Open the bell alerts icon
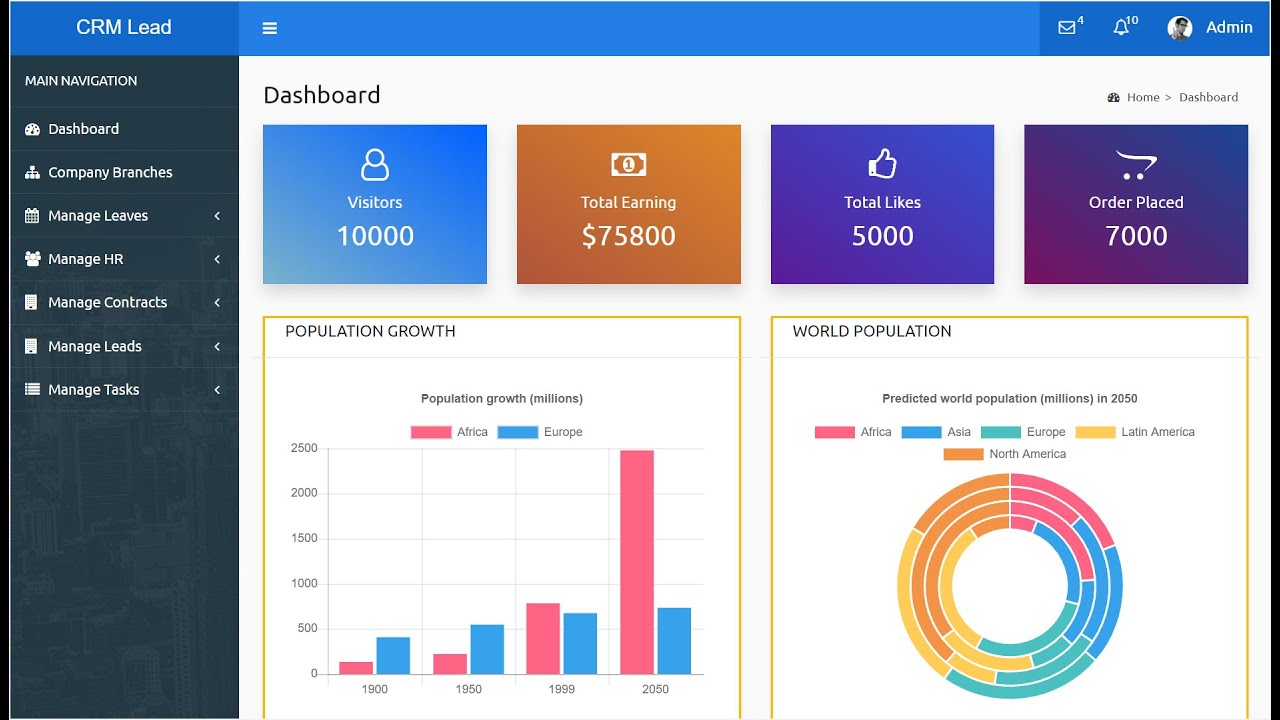 coord(1121,28)
